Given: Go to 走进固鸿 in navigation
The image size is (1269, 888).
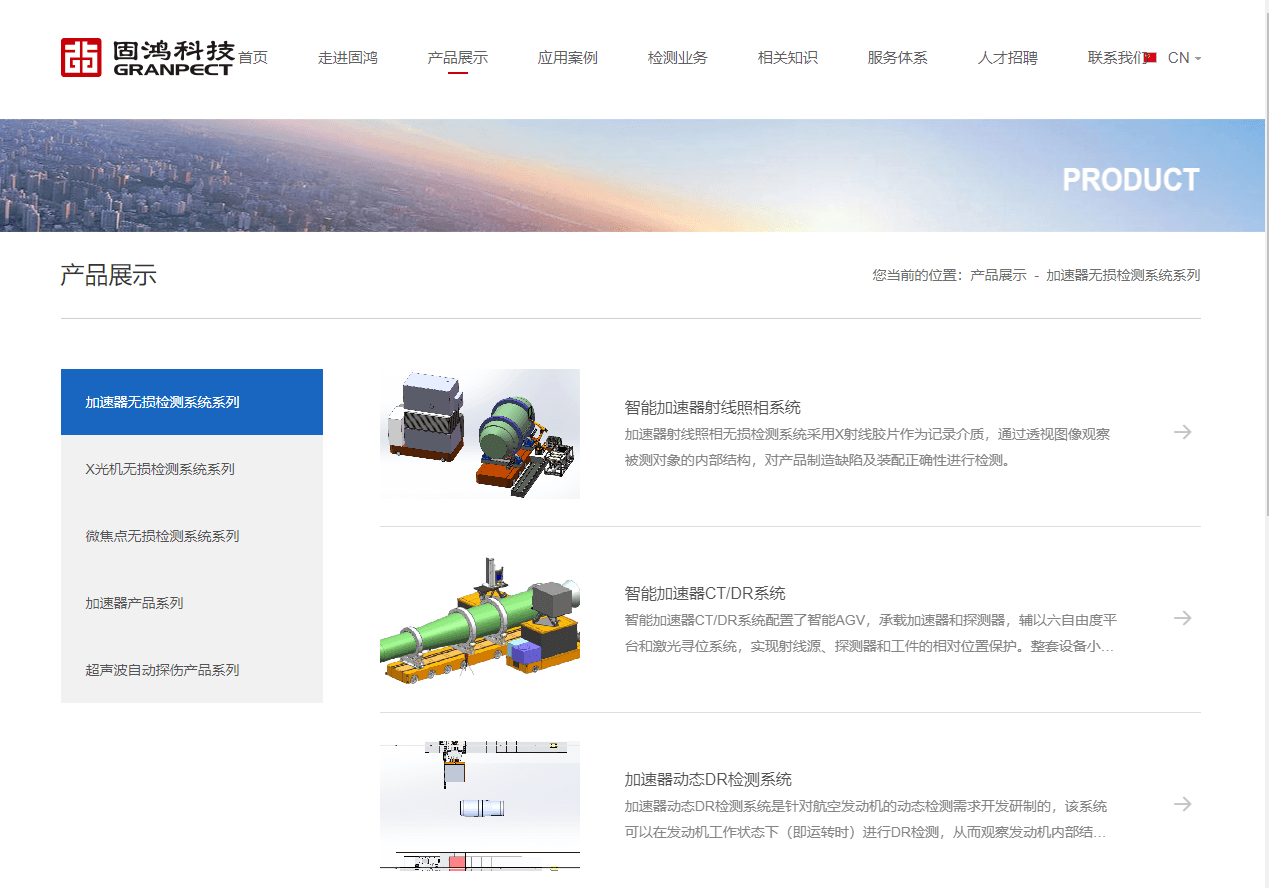Looking at the screenshot, I should (x=347, y=58).
